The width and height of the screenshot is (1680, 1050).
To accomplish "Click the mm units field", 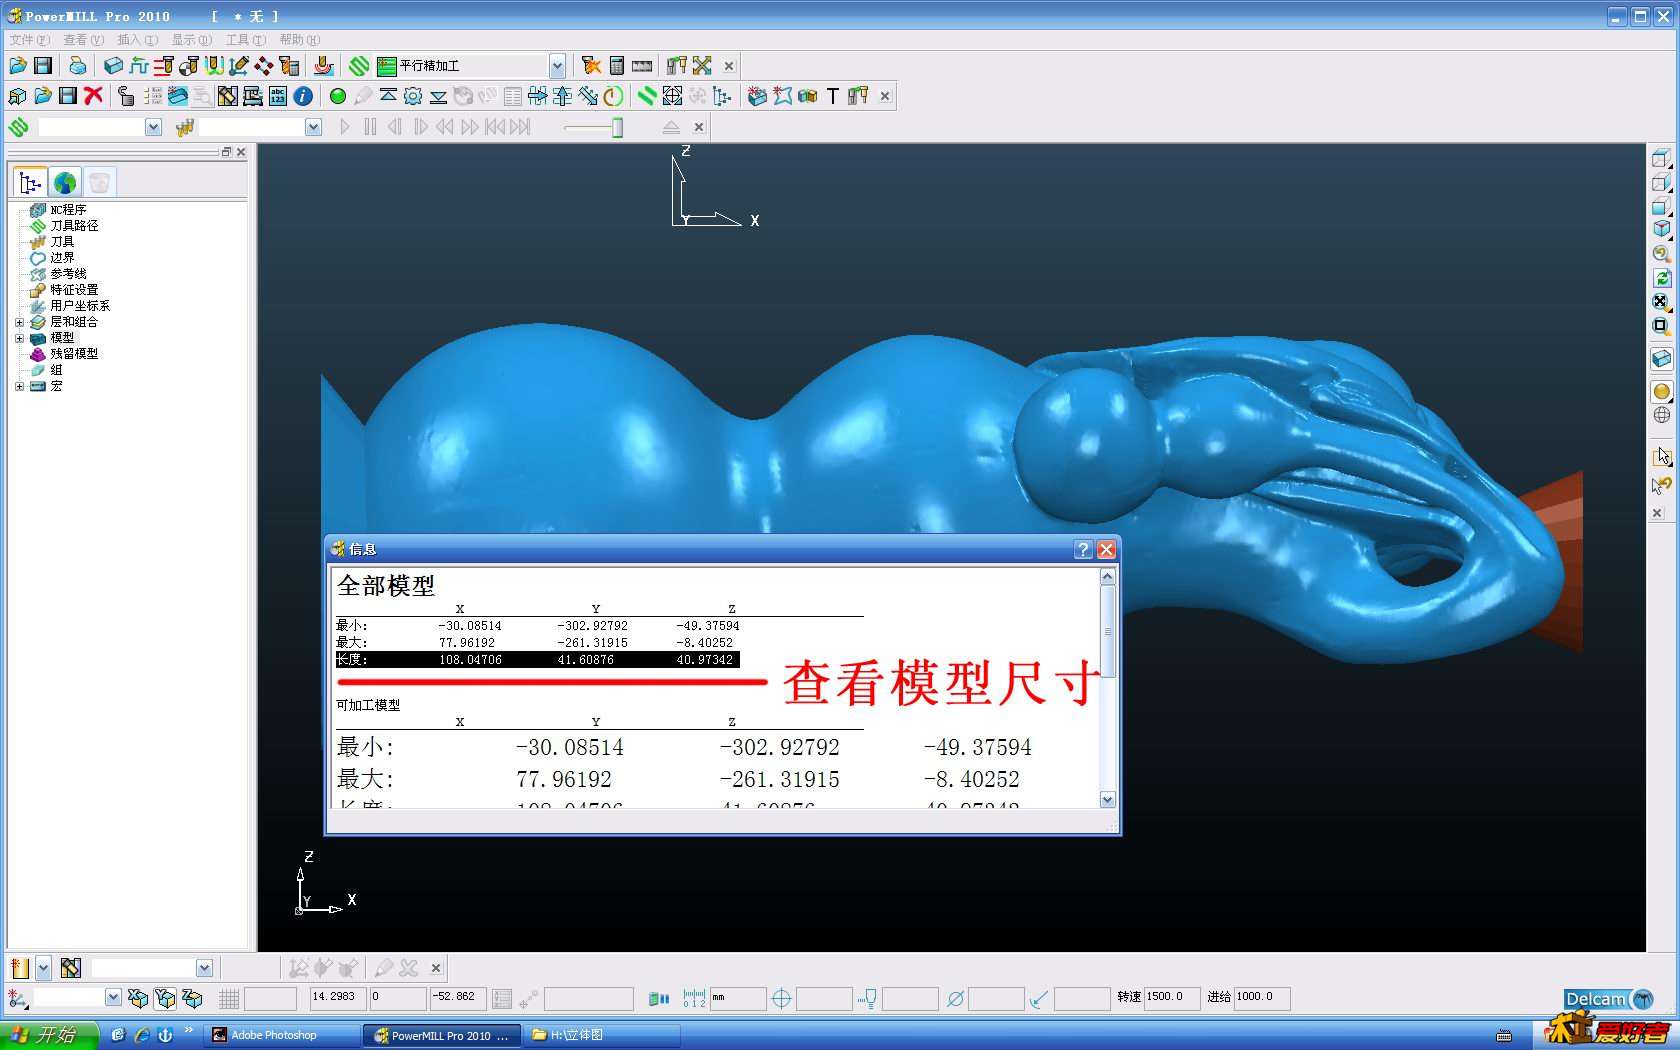I will click(738, 998).
